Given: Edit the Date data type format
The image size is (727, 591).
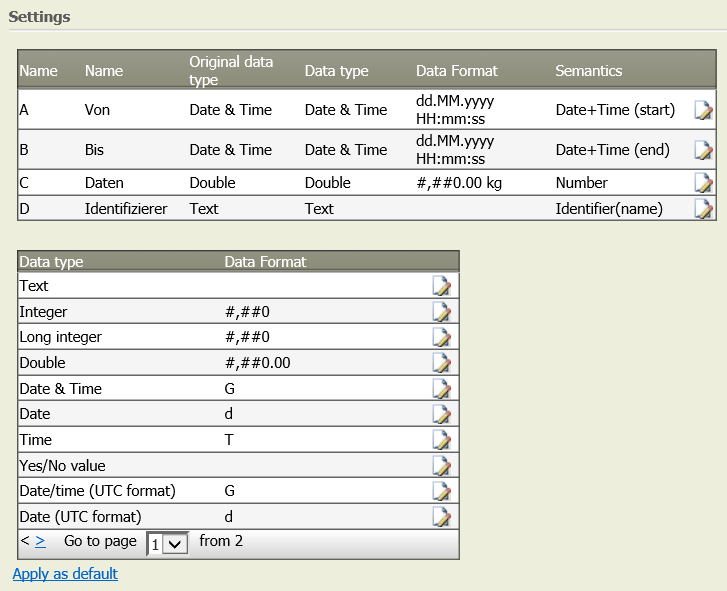Looking at the screenshot, I should click(x=441, y=414).
